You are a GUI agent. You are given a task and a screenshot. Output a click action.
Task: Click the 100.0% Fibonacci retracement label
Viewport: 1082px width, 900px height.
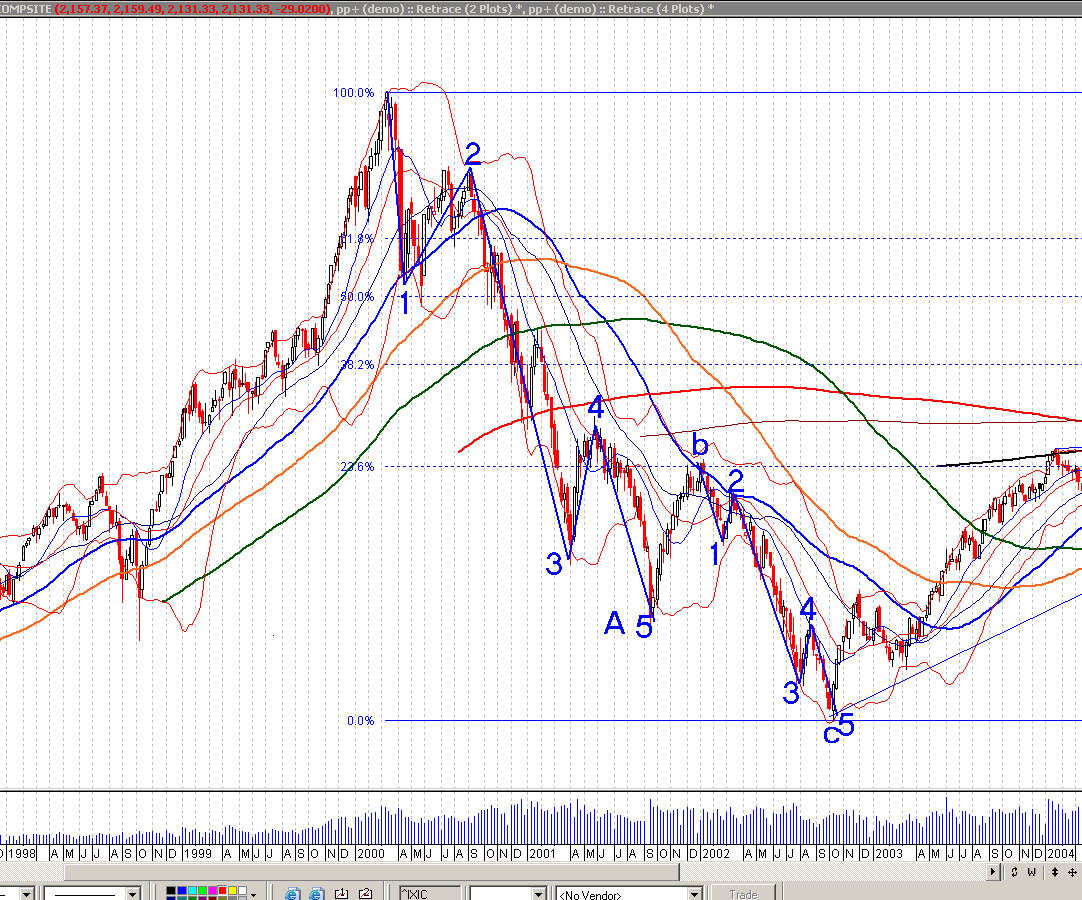pos(353,92)
